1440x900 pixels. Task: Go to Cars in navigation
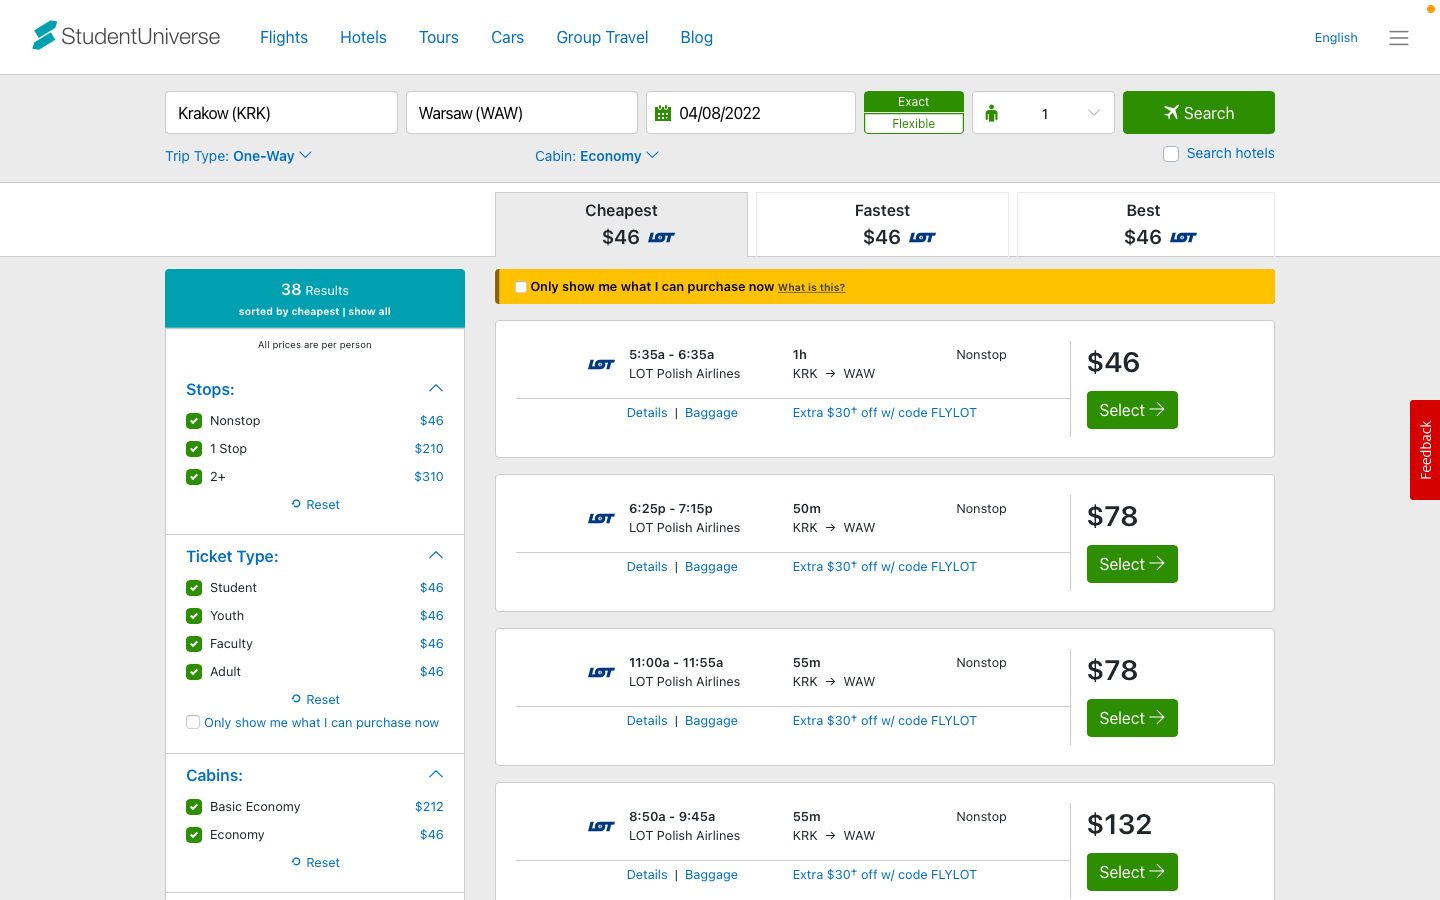[x=507, y=37]
